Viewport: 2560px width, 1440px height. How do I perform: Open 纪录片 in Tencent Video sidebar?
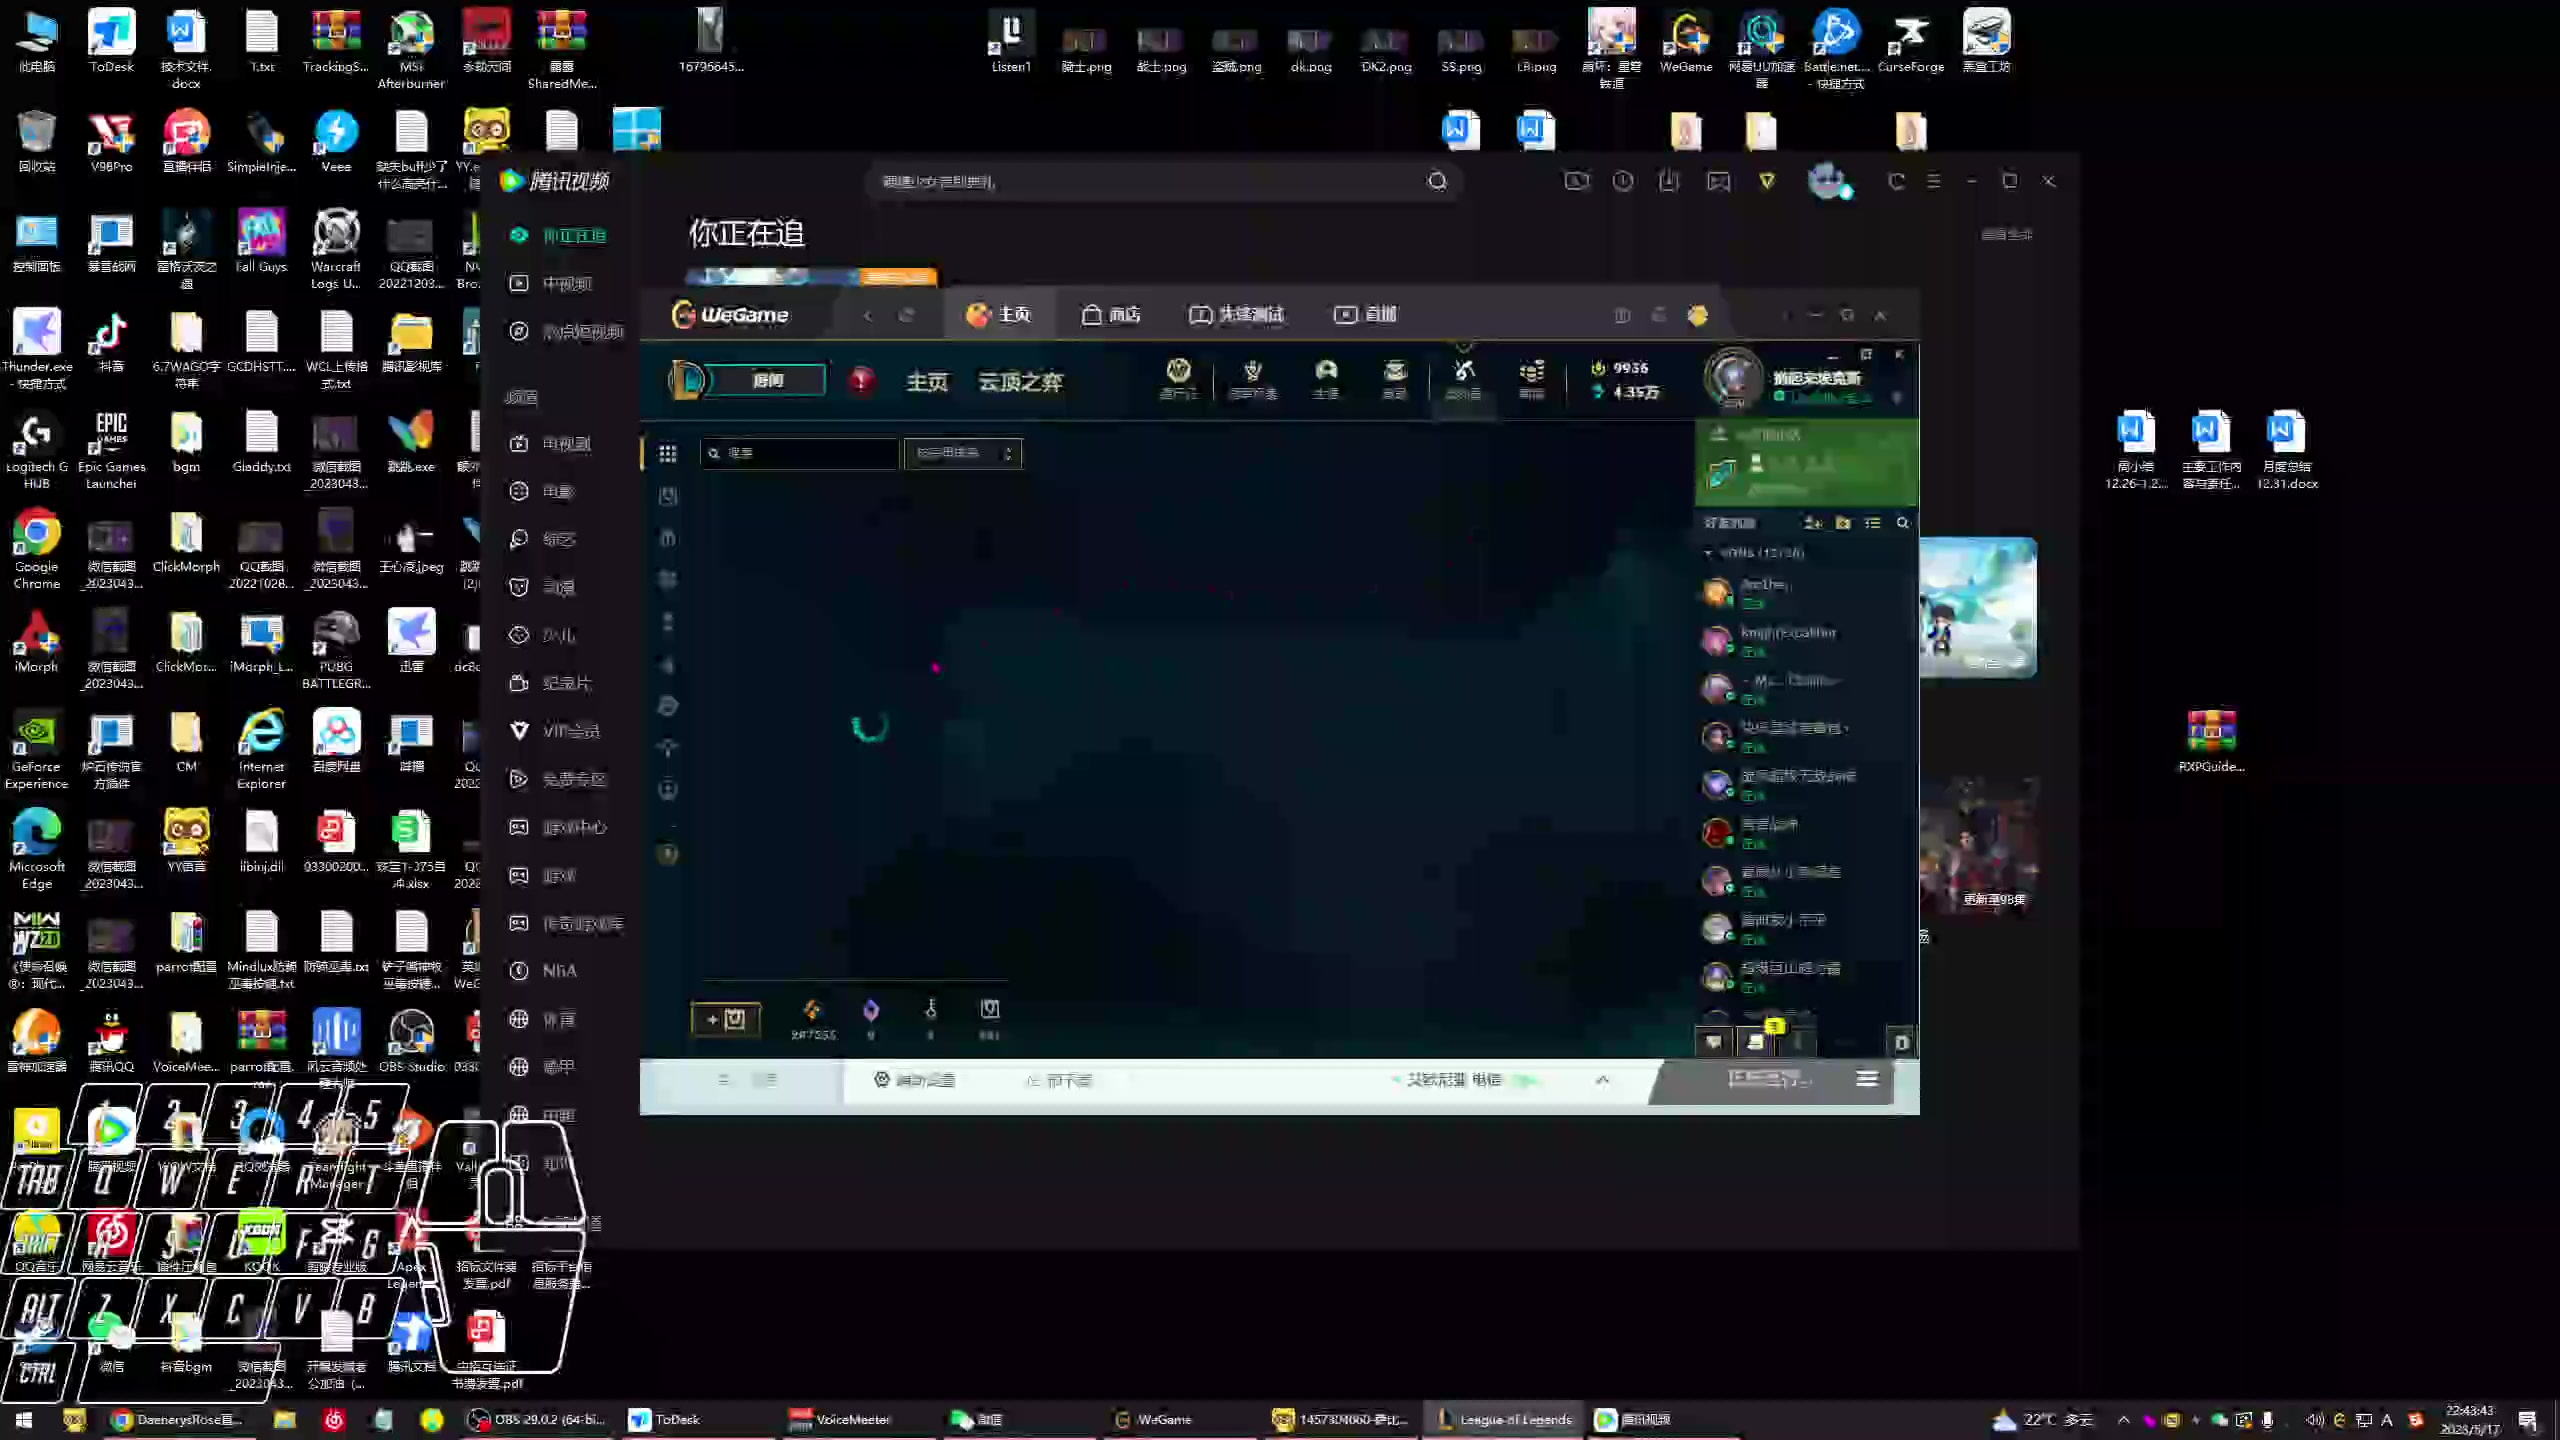pyautogui.click(x=552, y=683)
